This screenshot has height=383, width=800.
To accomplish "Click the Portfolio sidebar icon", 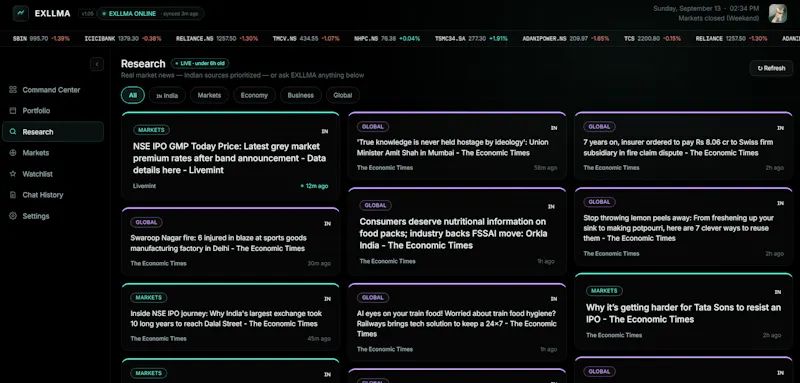I will (x=13, y=111).
